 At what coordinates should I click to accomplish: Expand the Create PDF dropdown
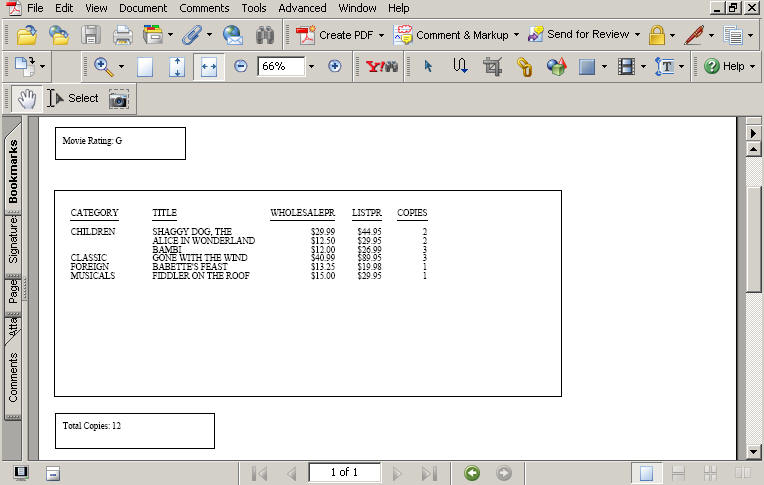point(382,35)
